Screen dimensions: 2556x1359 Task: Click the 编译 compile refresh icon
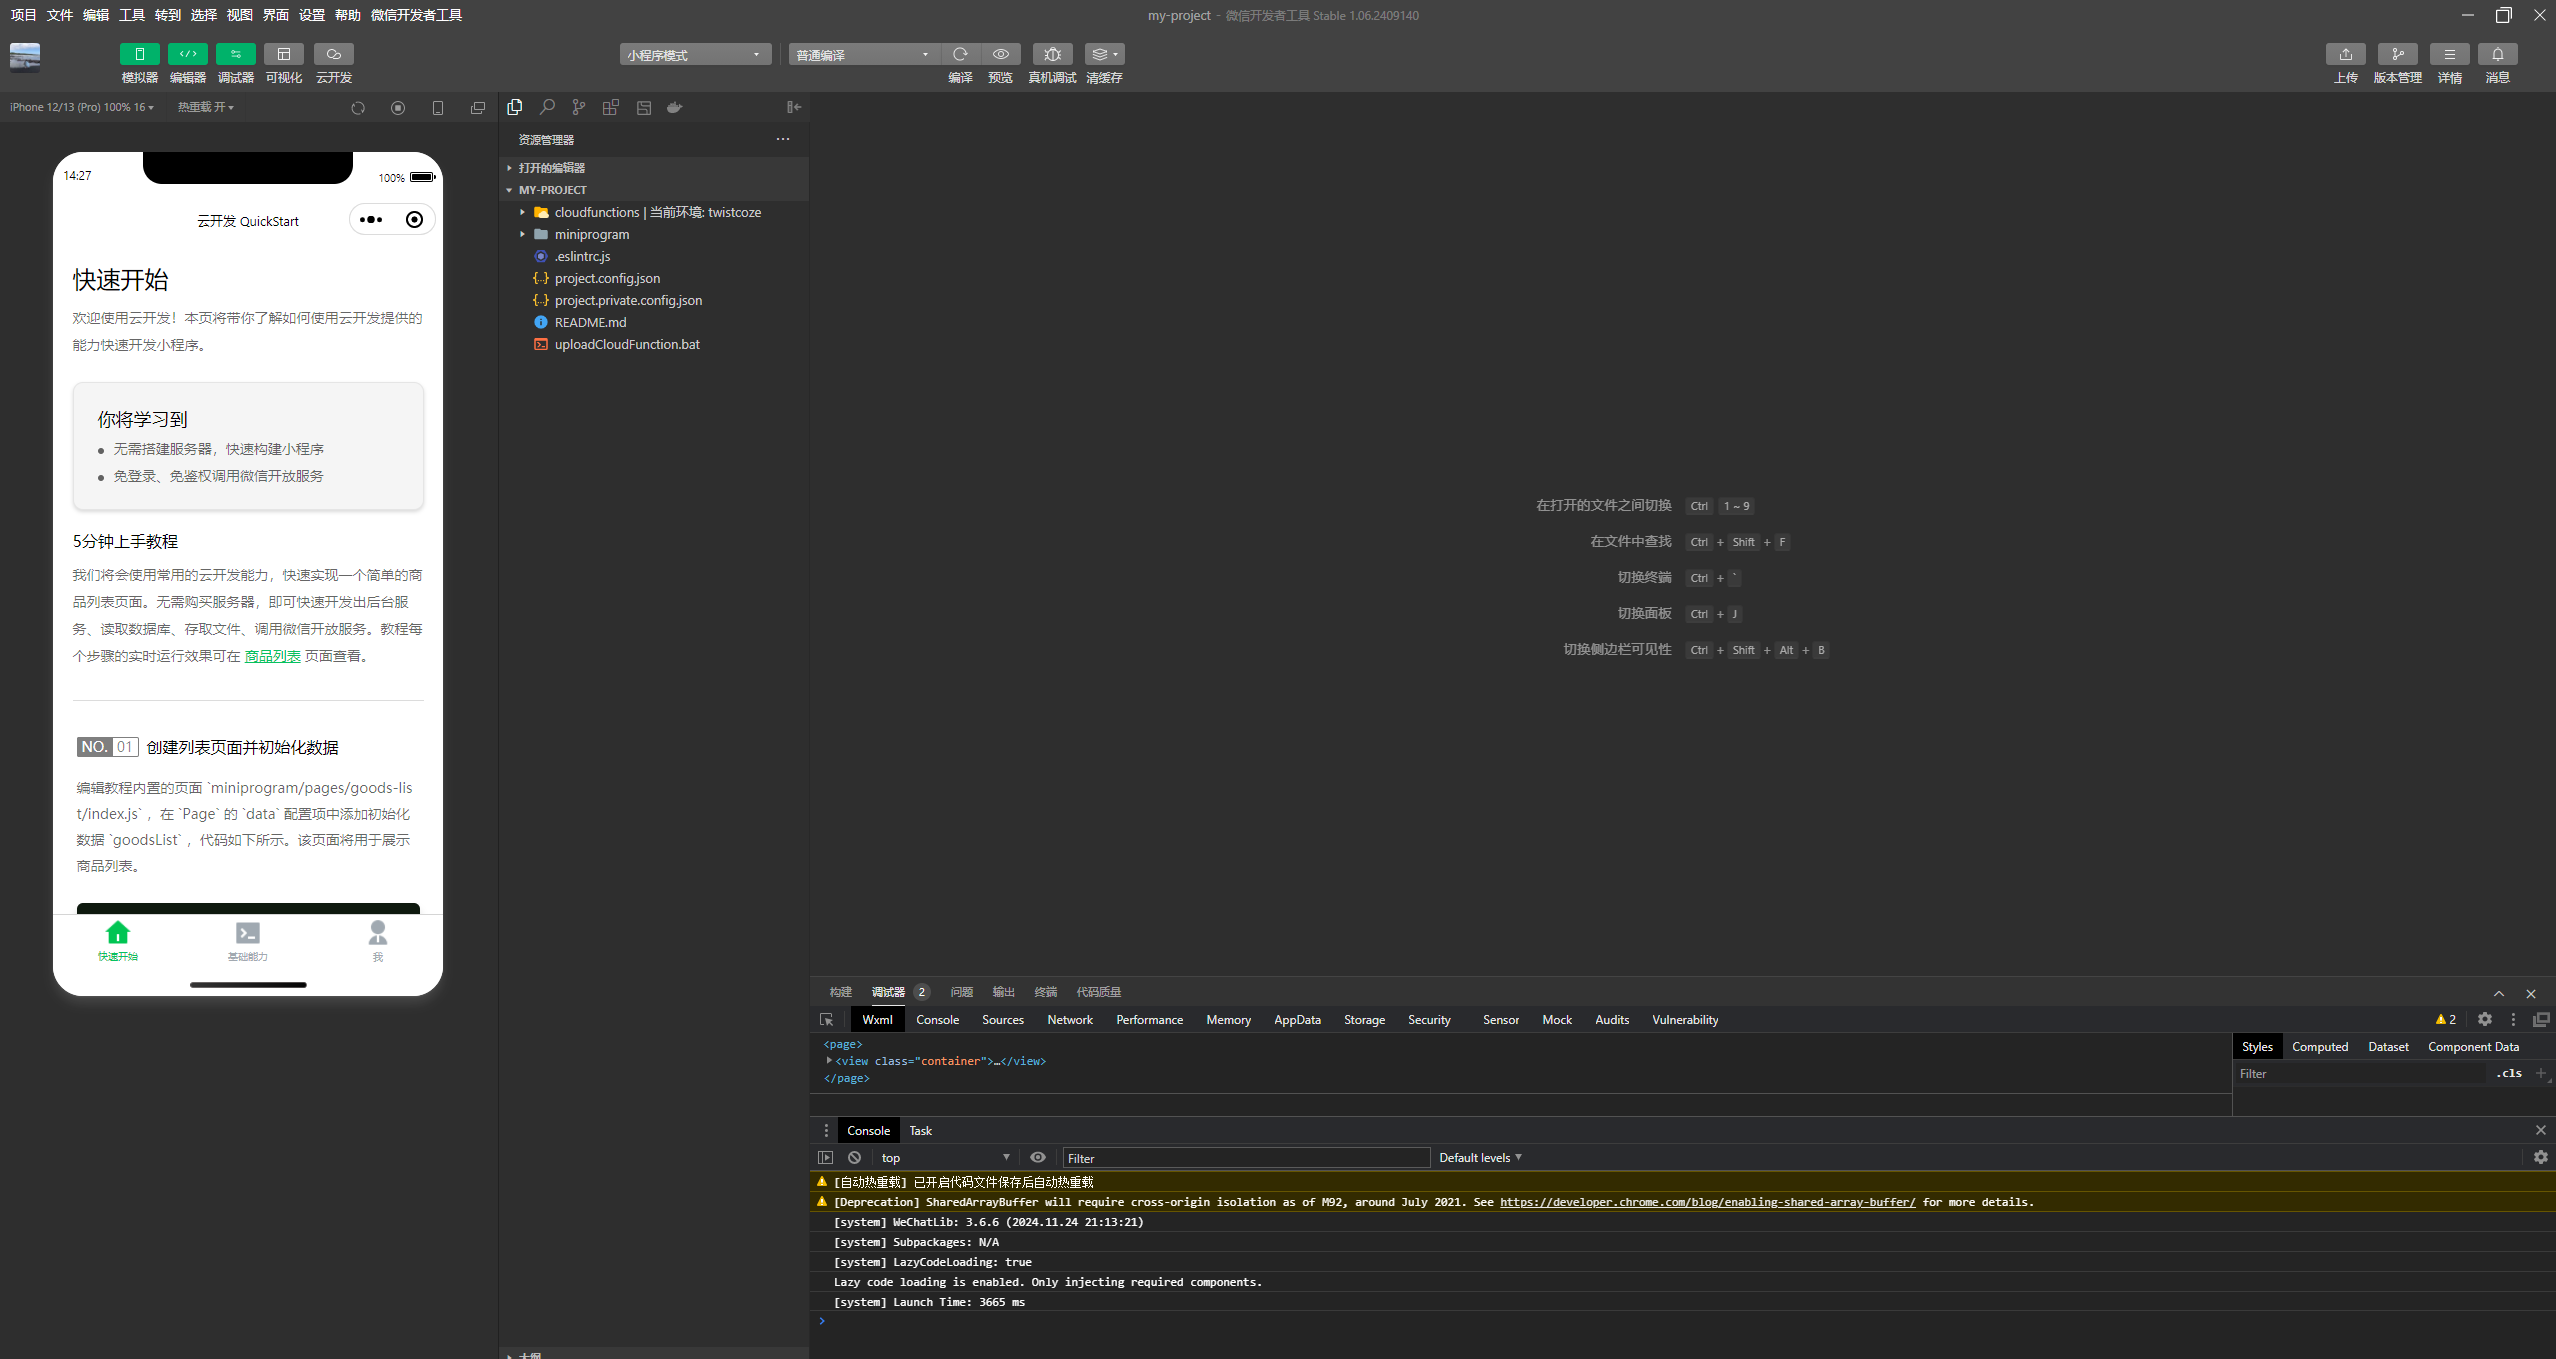click(960, 54)
